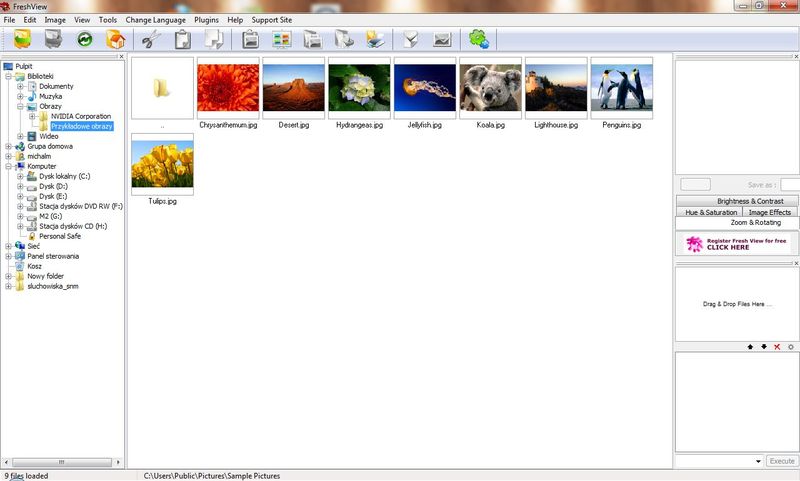Click the red X remove icon
The image size is (800, 481).
[x=777, y=347]
